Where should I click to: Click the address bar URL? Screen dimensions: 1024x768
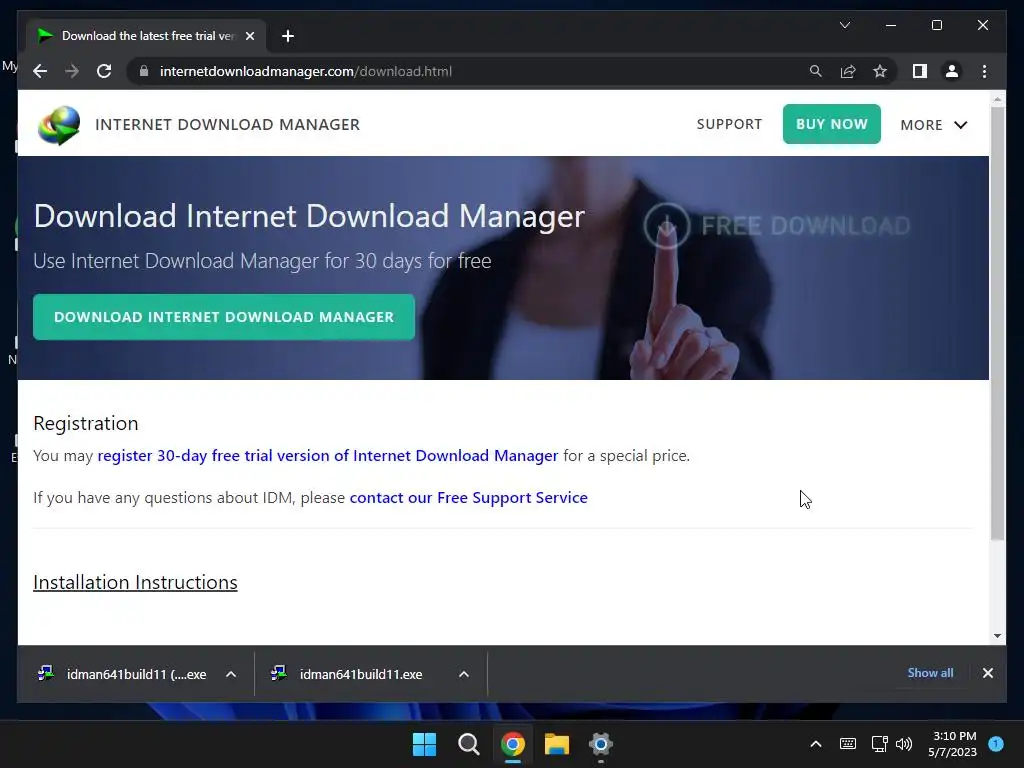[306, 71]
